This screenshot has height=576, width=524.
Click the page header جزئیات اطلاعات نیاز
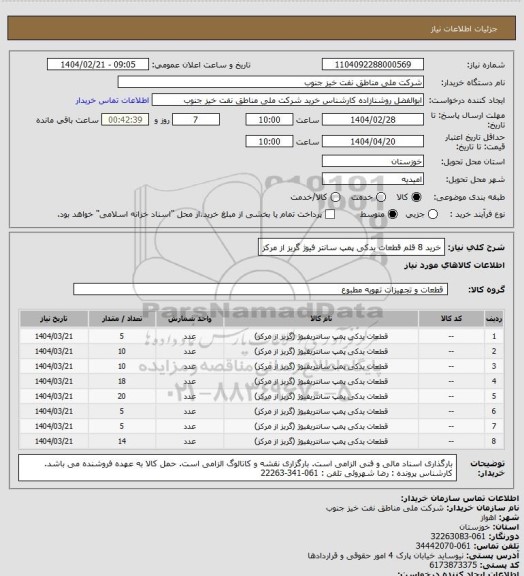pos(464,29)
